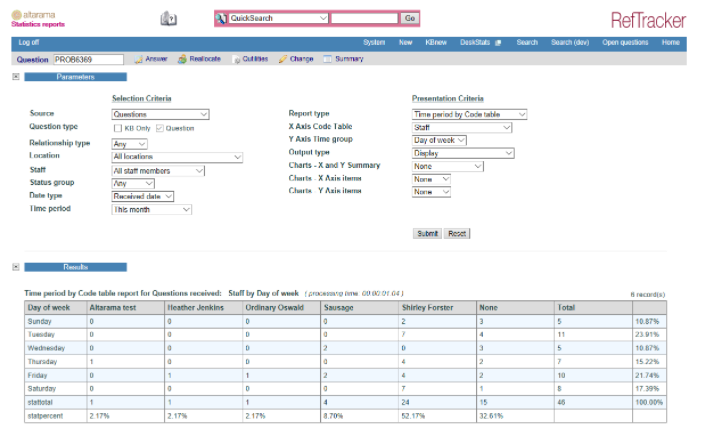Click the help icon beside the logo
The width and height of the screenshot is (702, 436).
pyautogui.click(x=168, y=19)
